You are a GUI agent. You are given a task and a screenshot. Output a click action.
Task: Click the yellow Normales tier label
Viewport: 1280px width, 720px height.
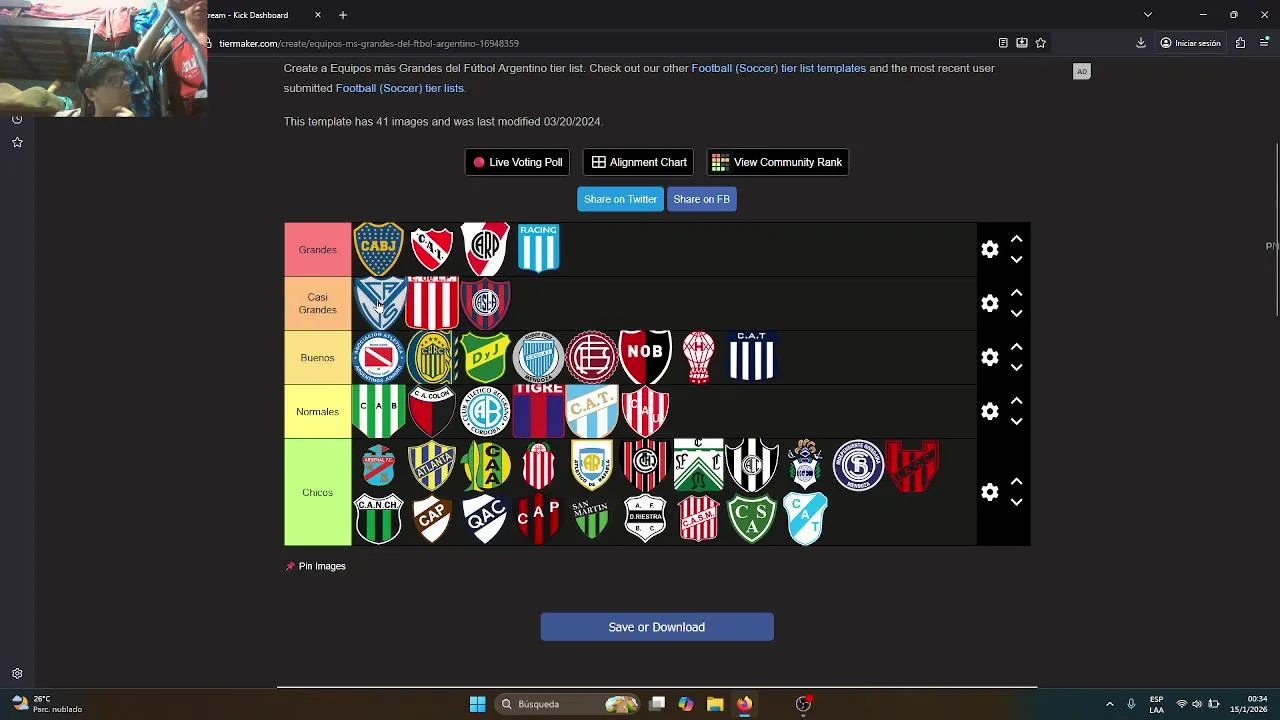318,412
